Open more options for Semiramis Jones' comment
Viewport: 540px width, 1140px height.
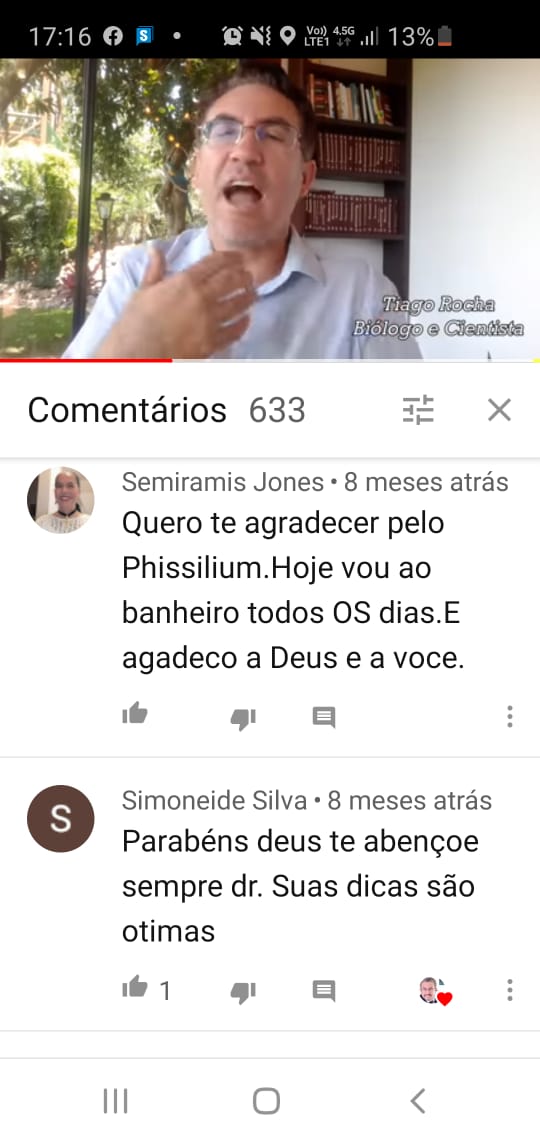tap(509, 717)
